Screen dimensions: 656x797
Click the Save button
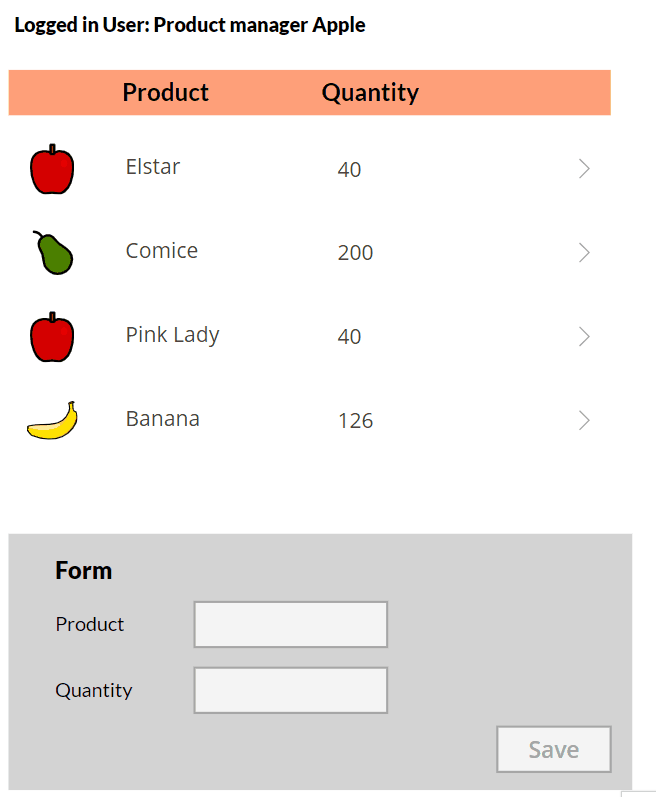[554, 749]
